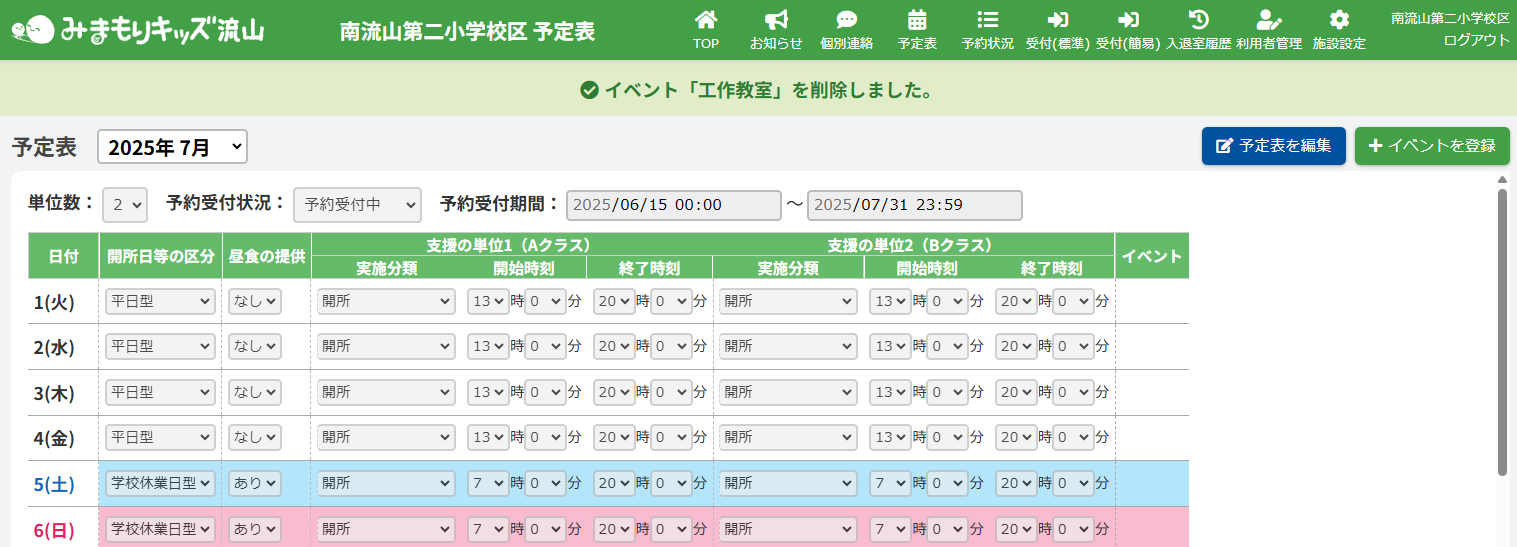1517x547 pixels.
Task: Open 開所日等の区分 dropdown for 1(火)
Action: (x=160, y=301)
